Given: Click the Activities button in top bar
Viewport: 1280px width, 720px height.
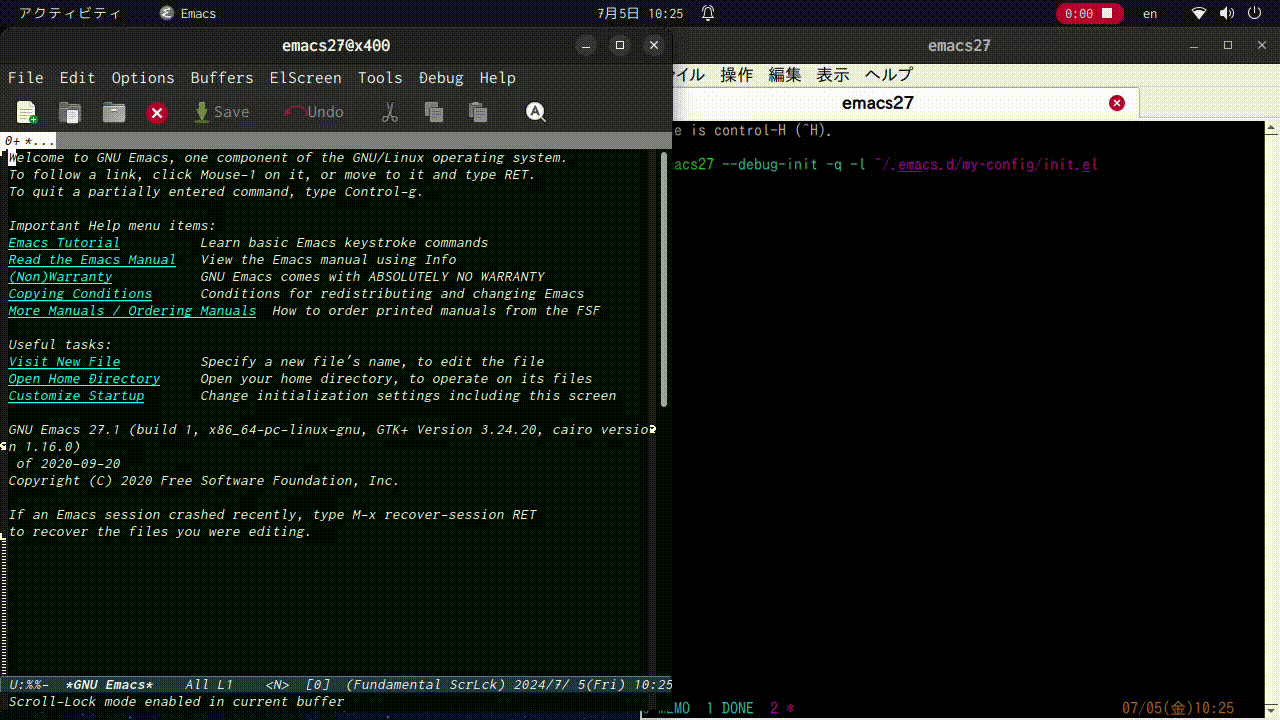Looking at the screenshot, I should 70,14.
